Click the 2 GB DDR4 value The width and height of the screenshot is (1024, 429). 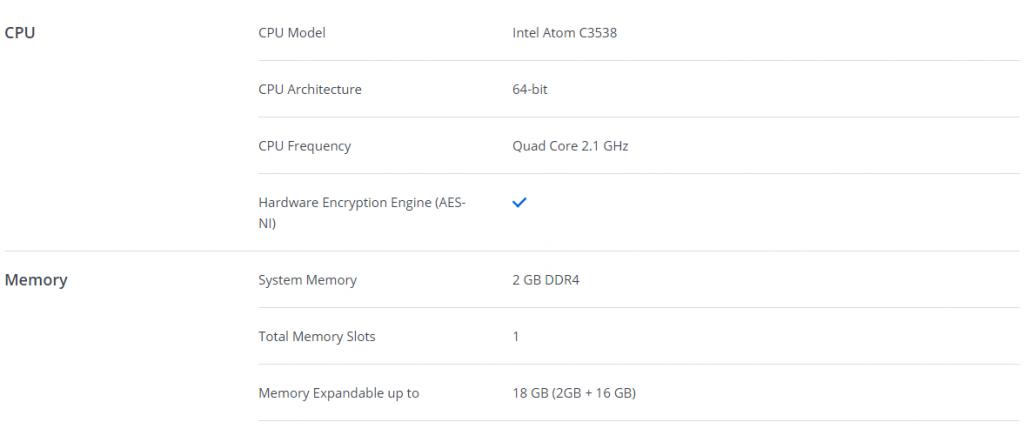(x=546, y=280)
